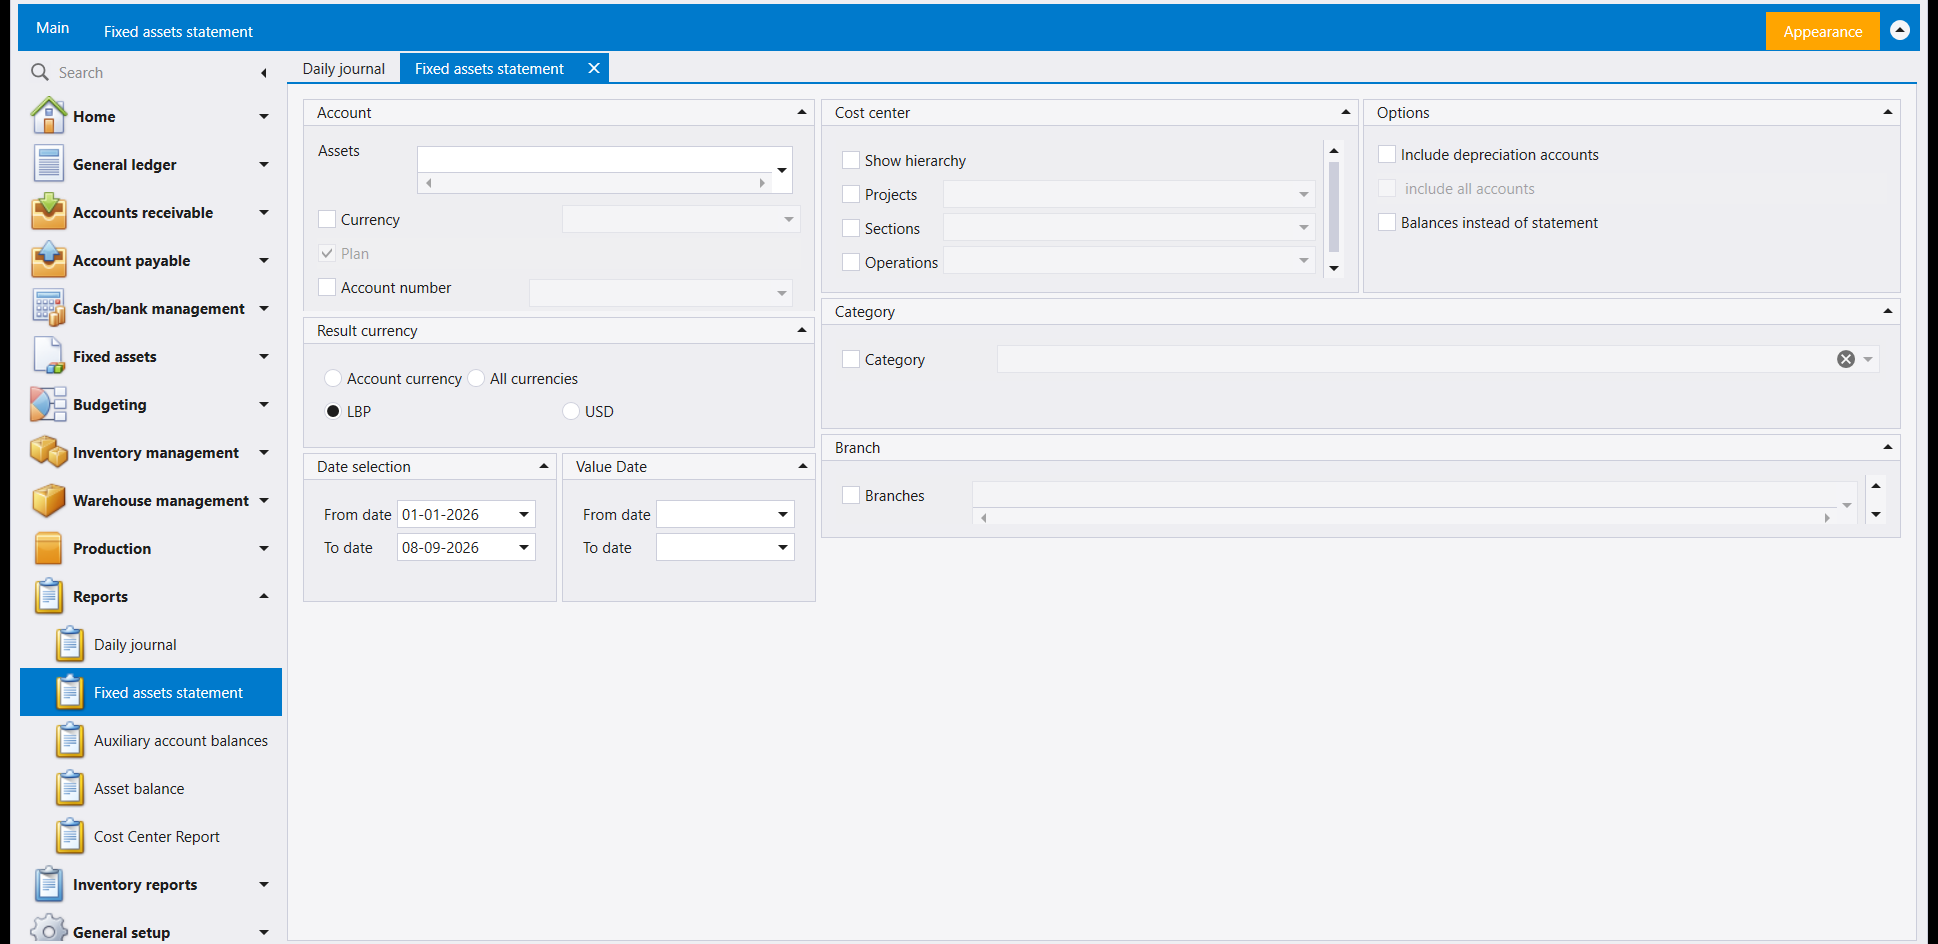Open Date selection To date dropdown
This screenshot has width=1938, height=944.
click(x=524, y=547)
